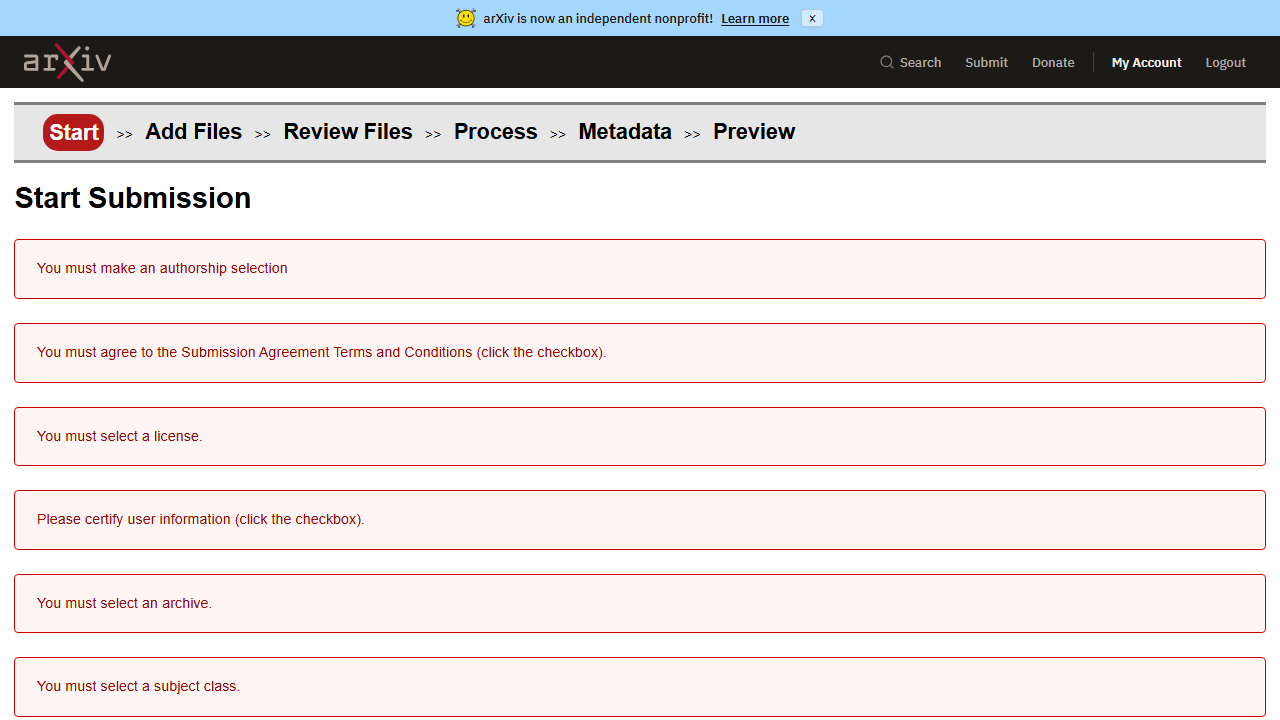1280x720 pixels.
Task: Open the Submit page from the header
Action: [x=986, y=62]
